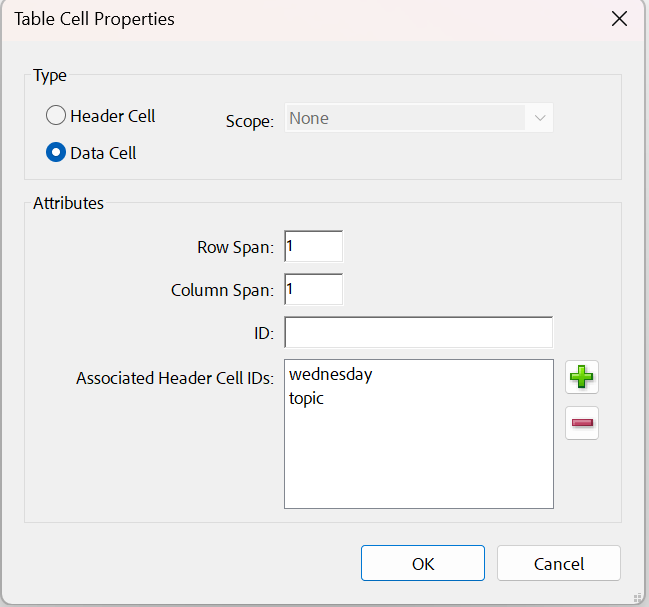Click the red minus remove header ID icon
Viewport: 649px width, 607px height.
tap(582, 422)
